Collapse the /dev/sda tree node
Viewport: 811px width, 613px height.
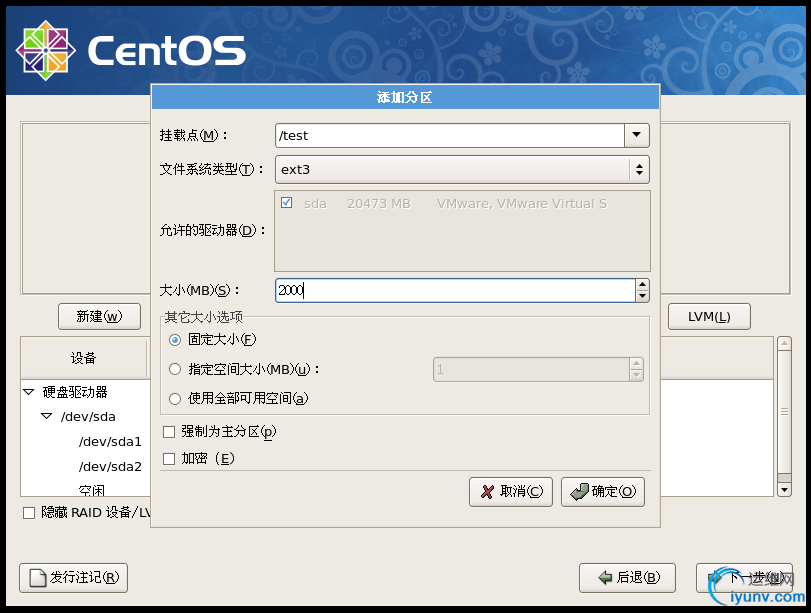[x=47, y=416]
